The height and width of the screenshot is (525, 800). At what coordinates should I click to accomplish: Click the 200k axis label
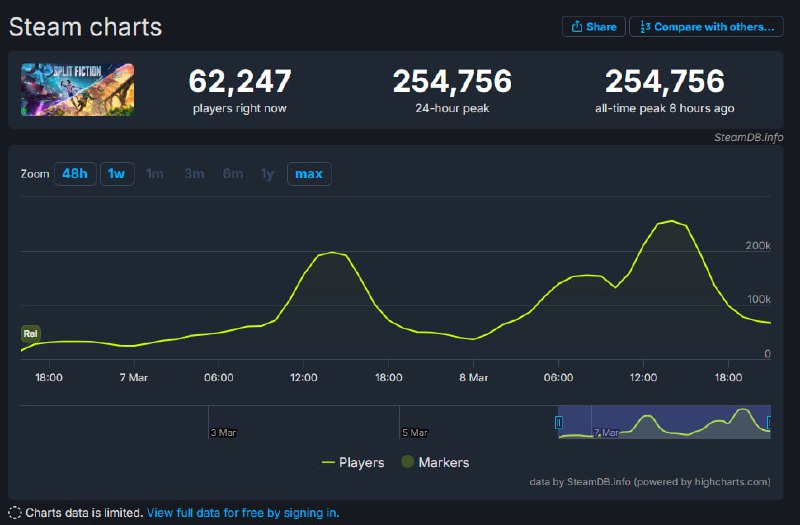(x=758, y=245)
